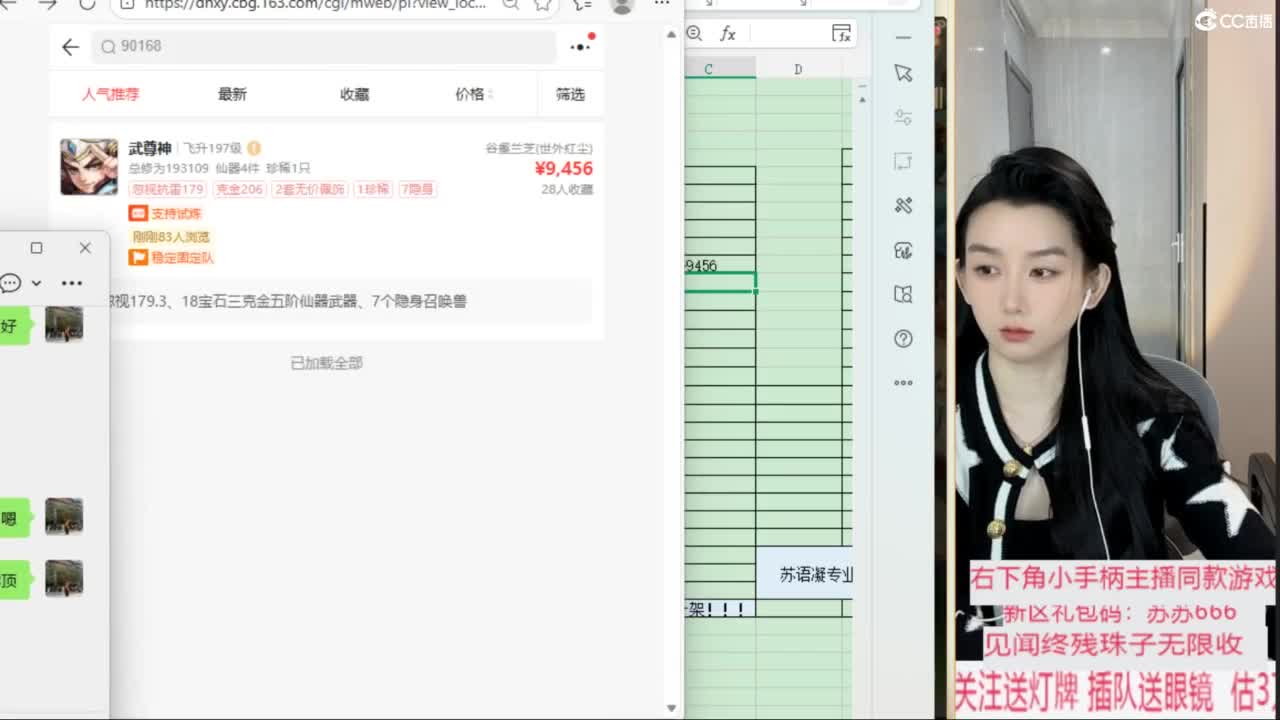Image resolution: width=1280 pixels, height=720 pixels.
Task: Click the 苏语凝专业 cell in spreadsheet
Action: click(804, 574)
